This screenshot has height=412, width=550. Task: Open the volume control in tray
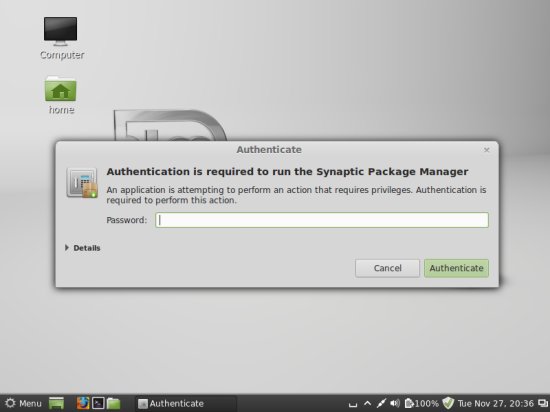(395, 404)
